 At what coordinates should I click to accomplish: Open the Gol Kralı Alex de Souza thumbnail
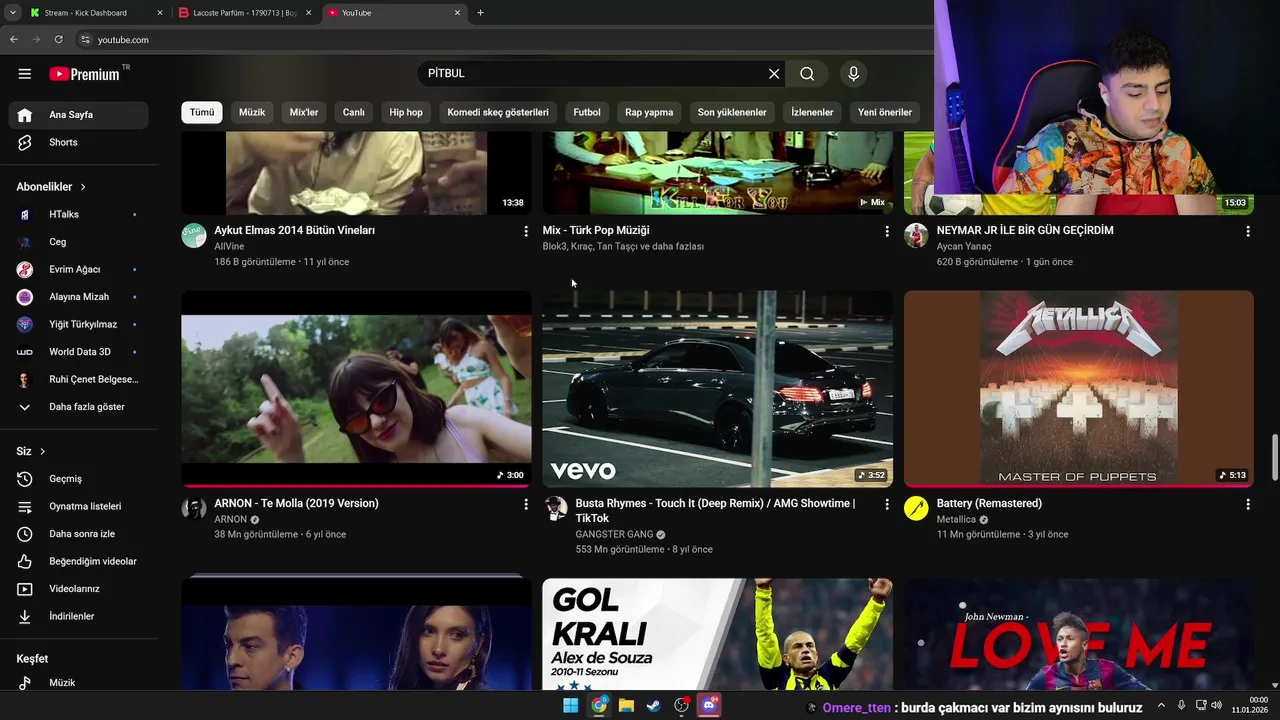pos(717,634)
